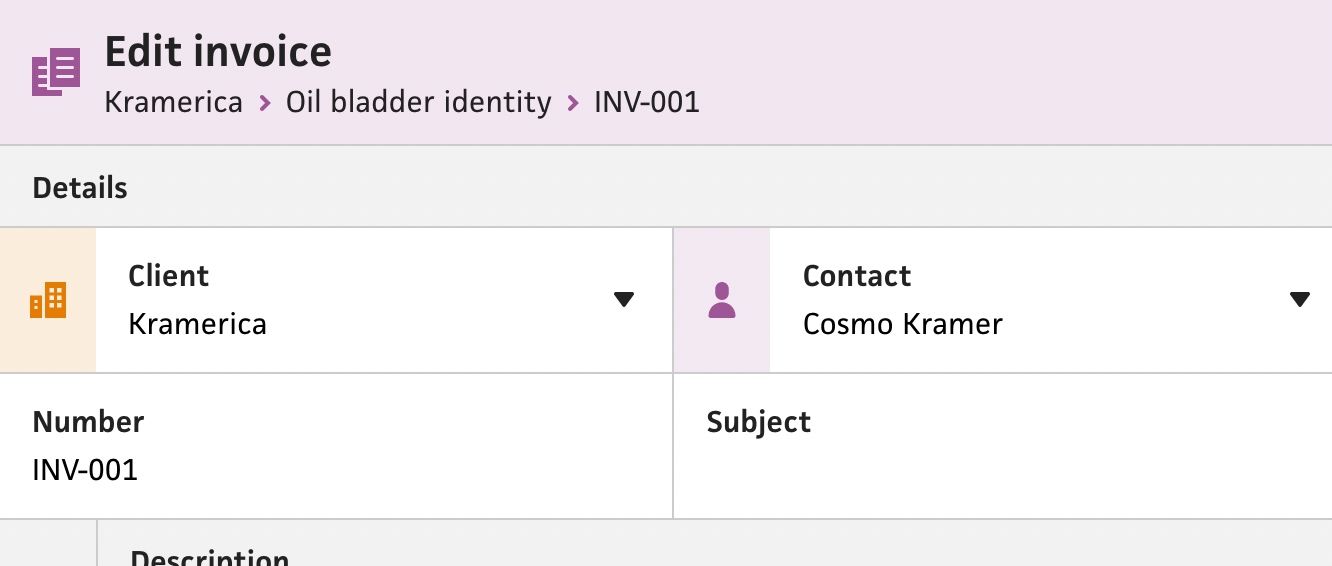The width and height of the screenshot is (1332, 566).
Task: Click the first breadcrumb chevron after Kramerica
Action: tap(265, 102)
